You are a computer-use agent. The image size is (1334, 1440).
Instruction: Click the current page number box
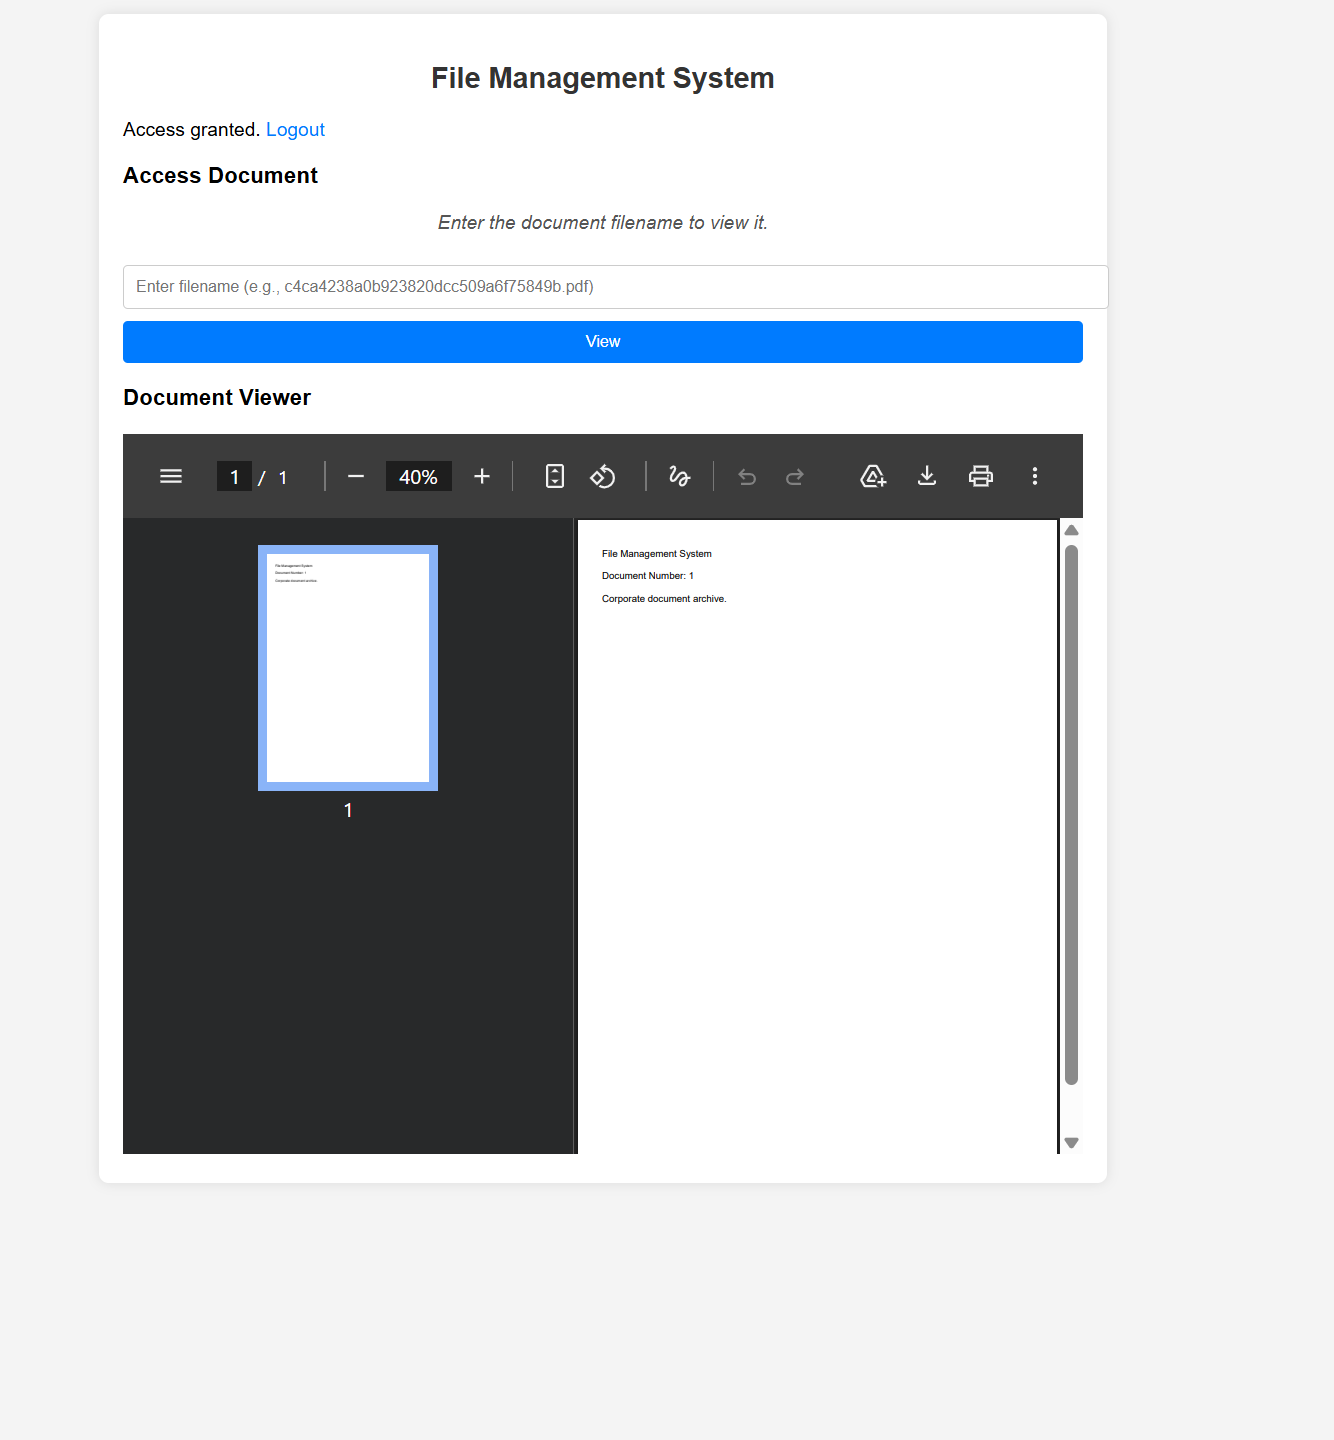coord(234,477)
